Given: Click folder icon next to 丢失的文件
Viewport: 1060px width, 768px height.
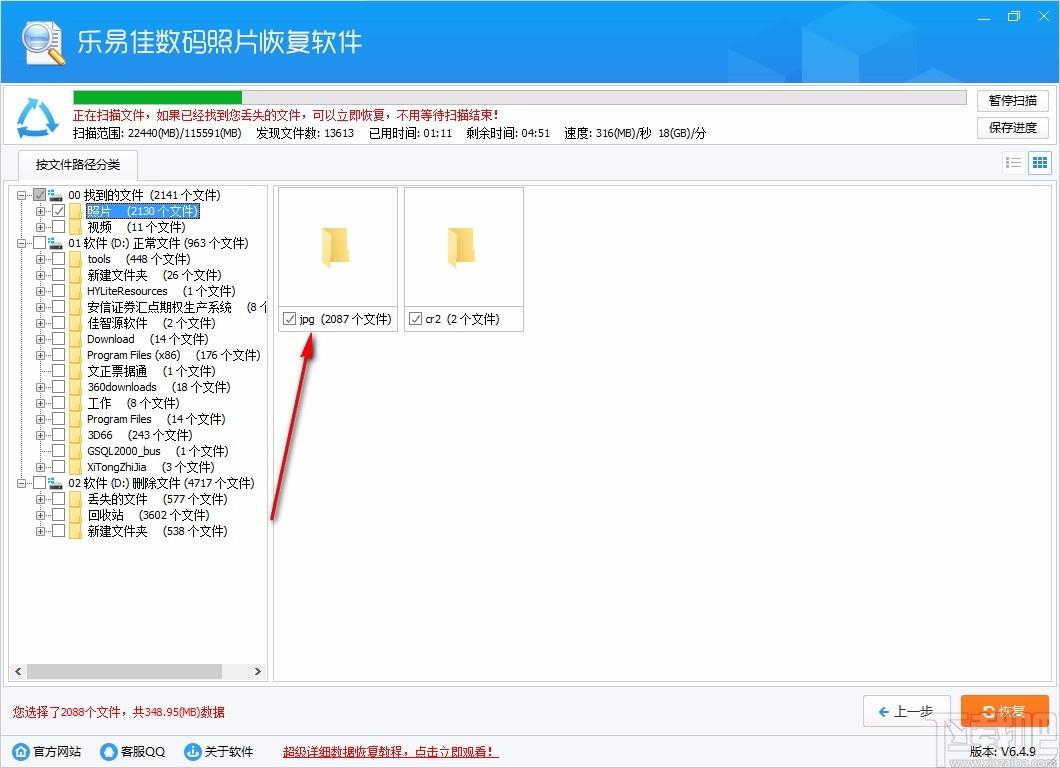Looking at the screenshot, I should point(75,500).
